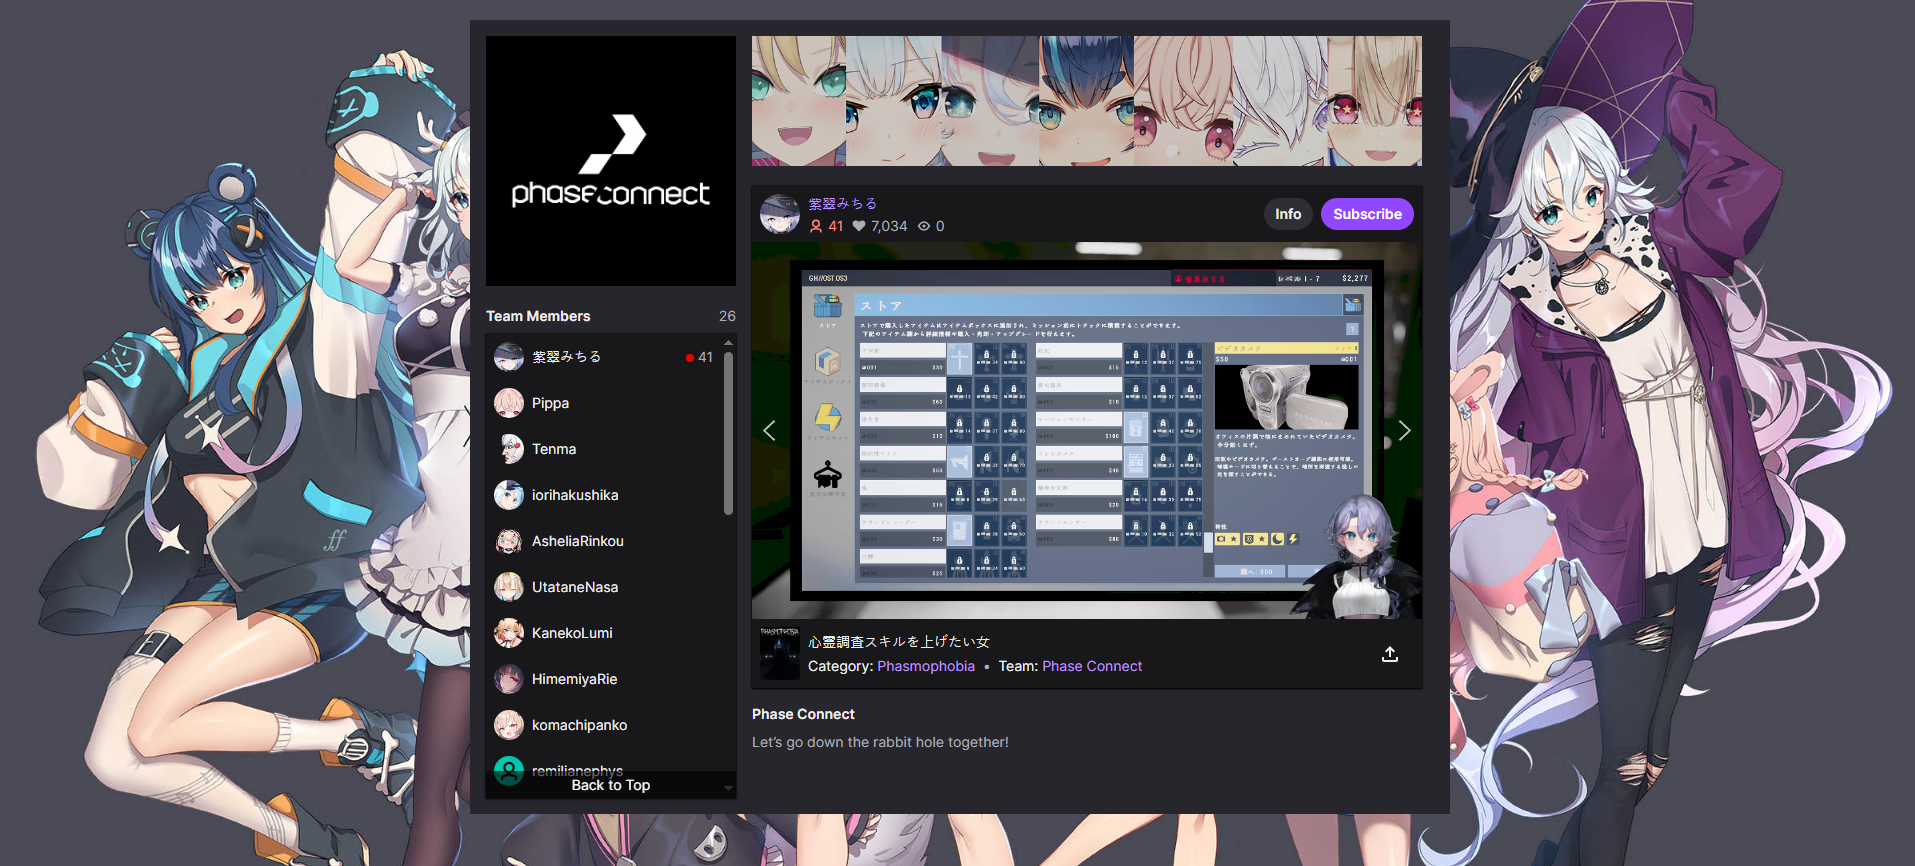Select the live 紫翠みちる name in Team Members
The height and width of the screenshot is (866, 1915).
coord(567,357)
